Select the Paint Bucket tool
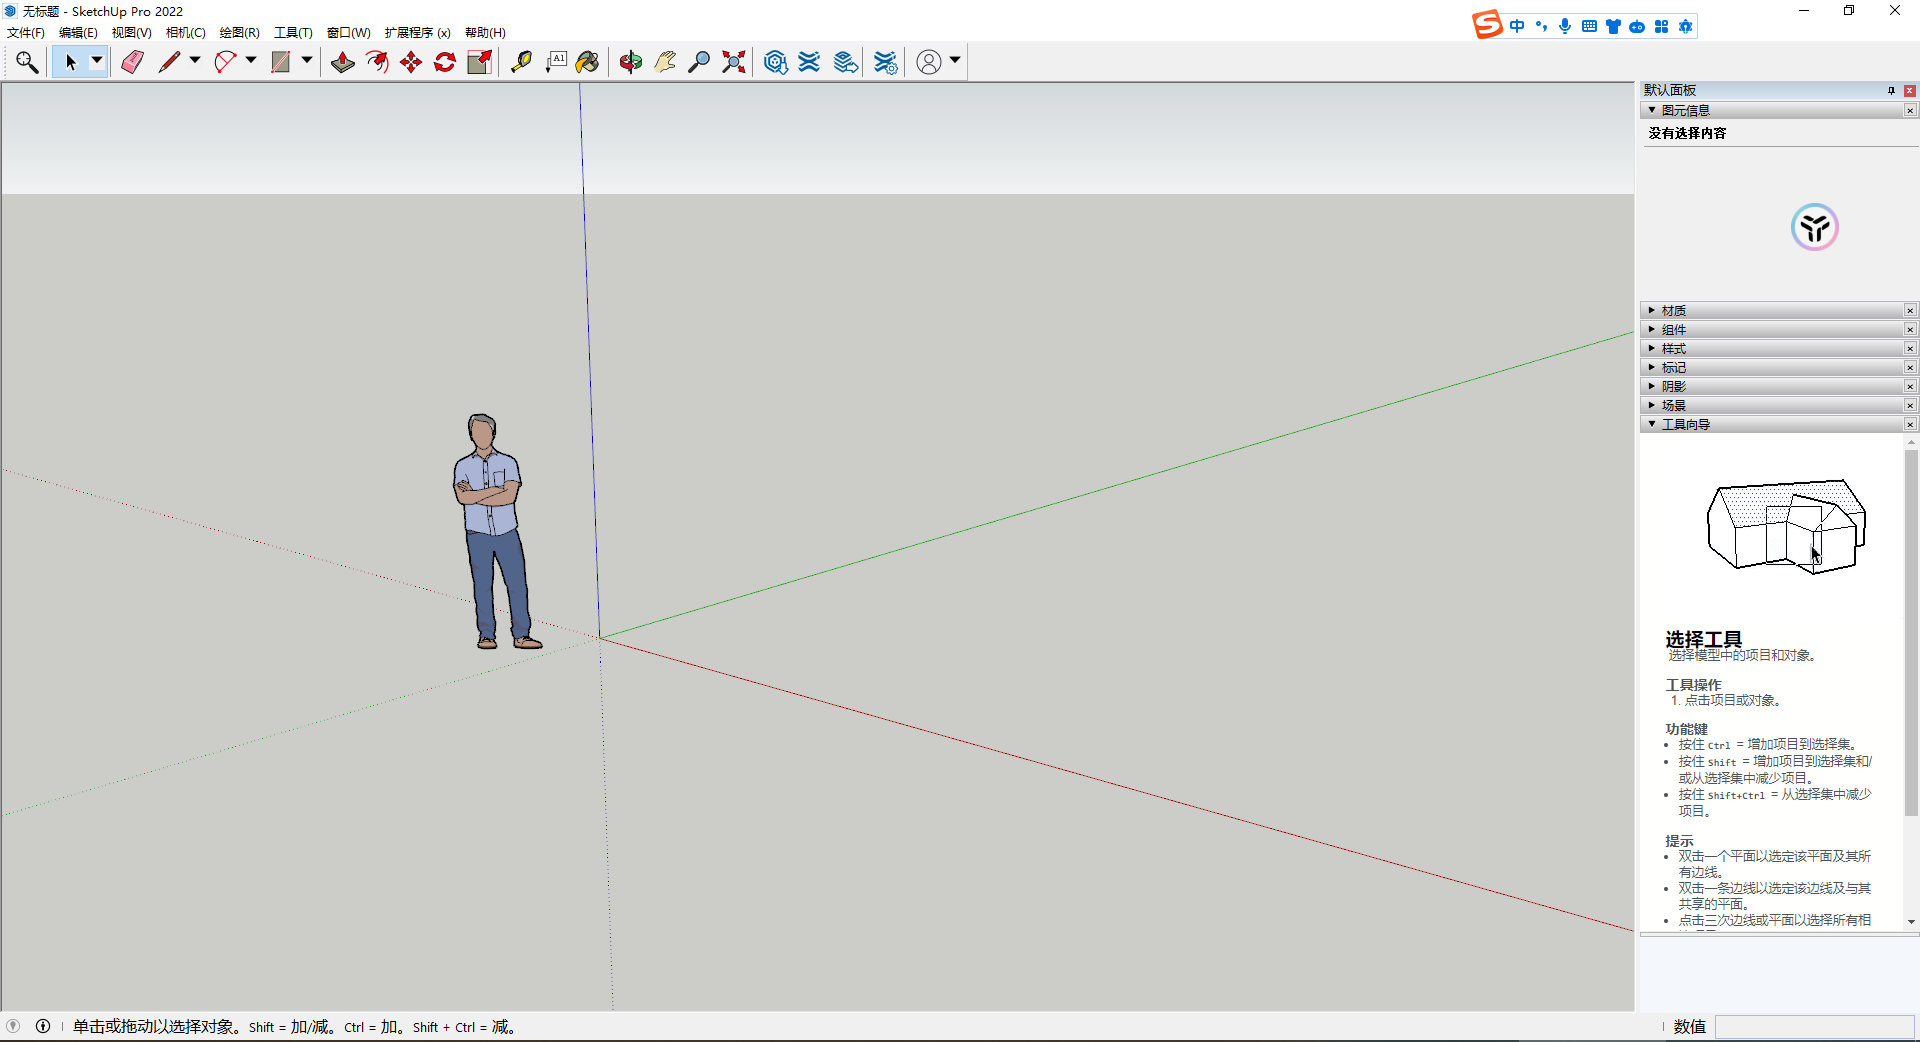 [587, 62]
